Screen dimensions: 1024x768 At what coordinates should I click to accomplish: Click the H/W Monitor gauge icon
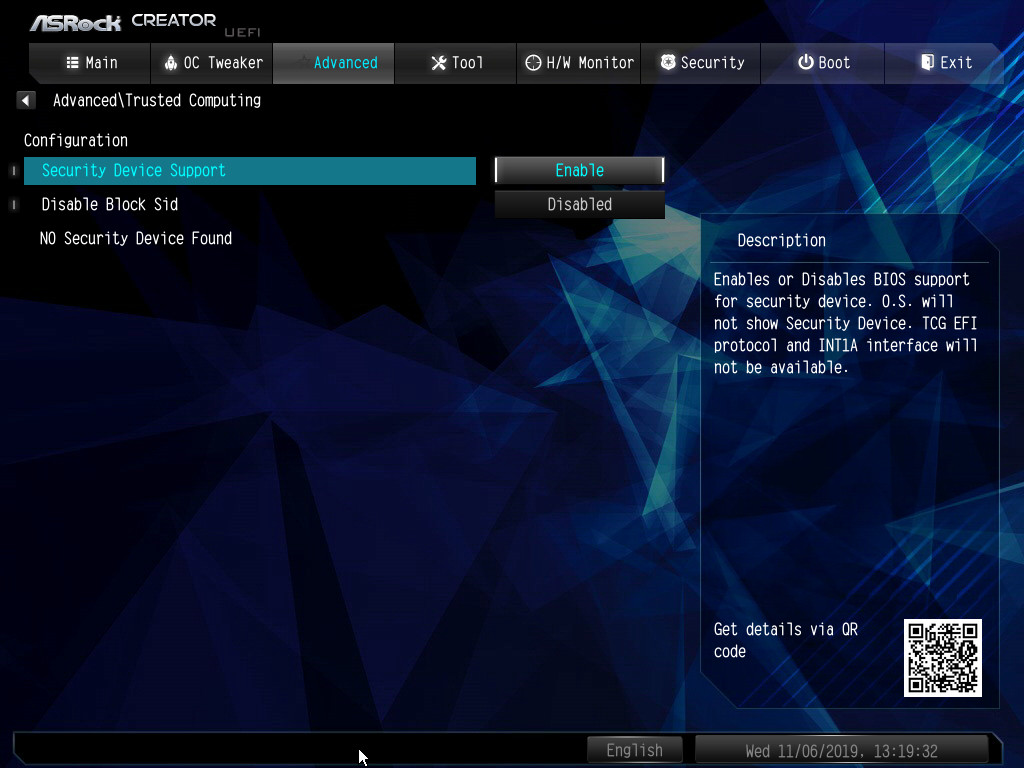click(x=533, y=63)
